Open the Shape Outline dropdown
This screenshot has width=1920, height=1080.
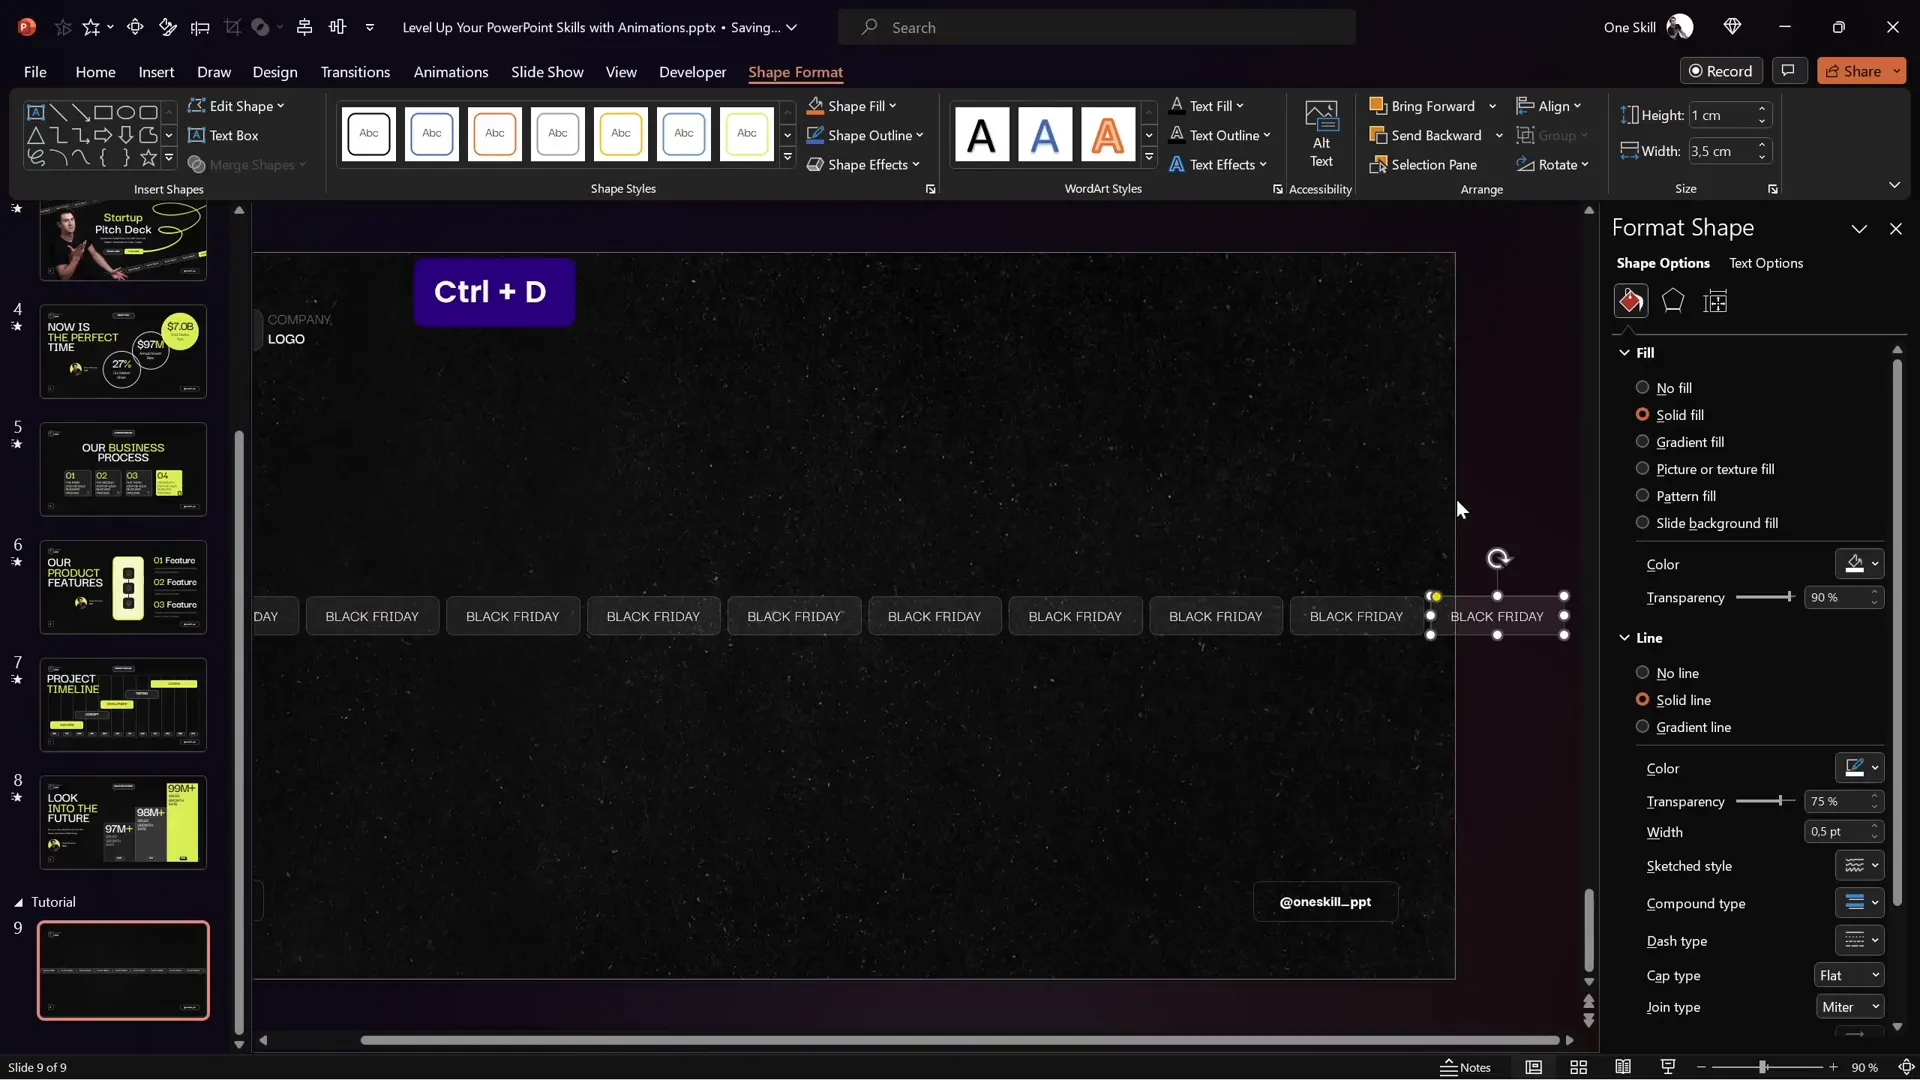coord(919,135)
